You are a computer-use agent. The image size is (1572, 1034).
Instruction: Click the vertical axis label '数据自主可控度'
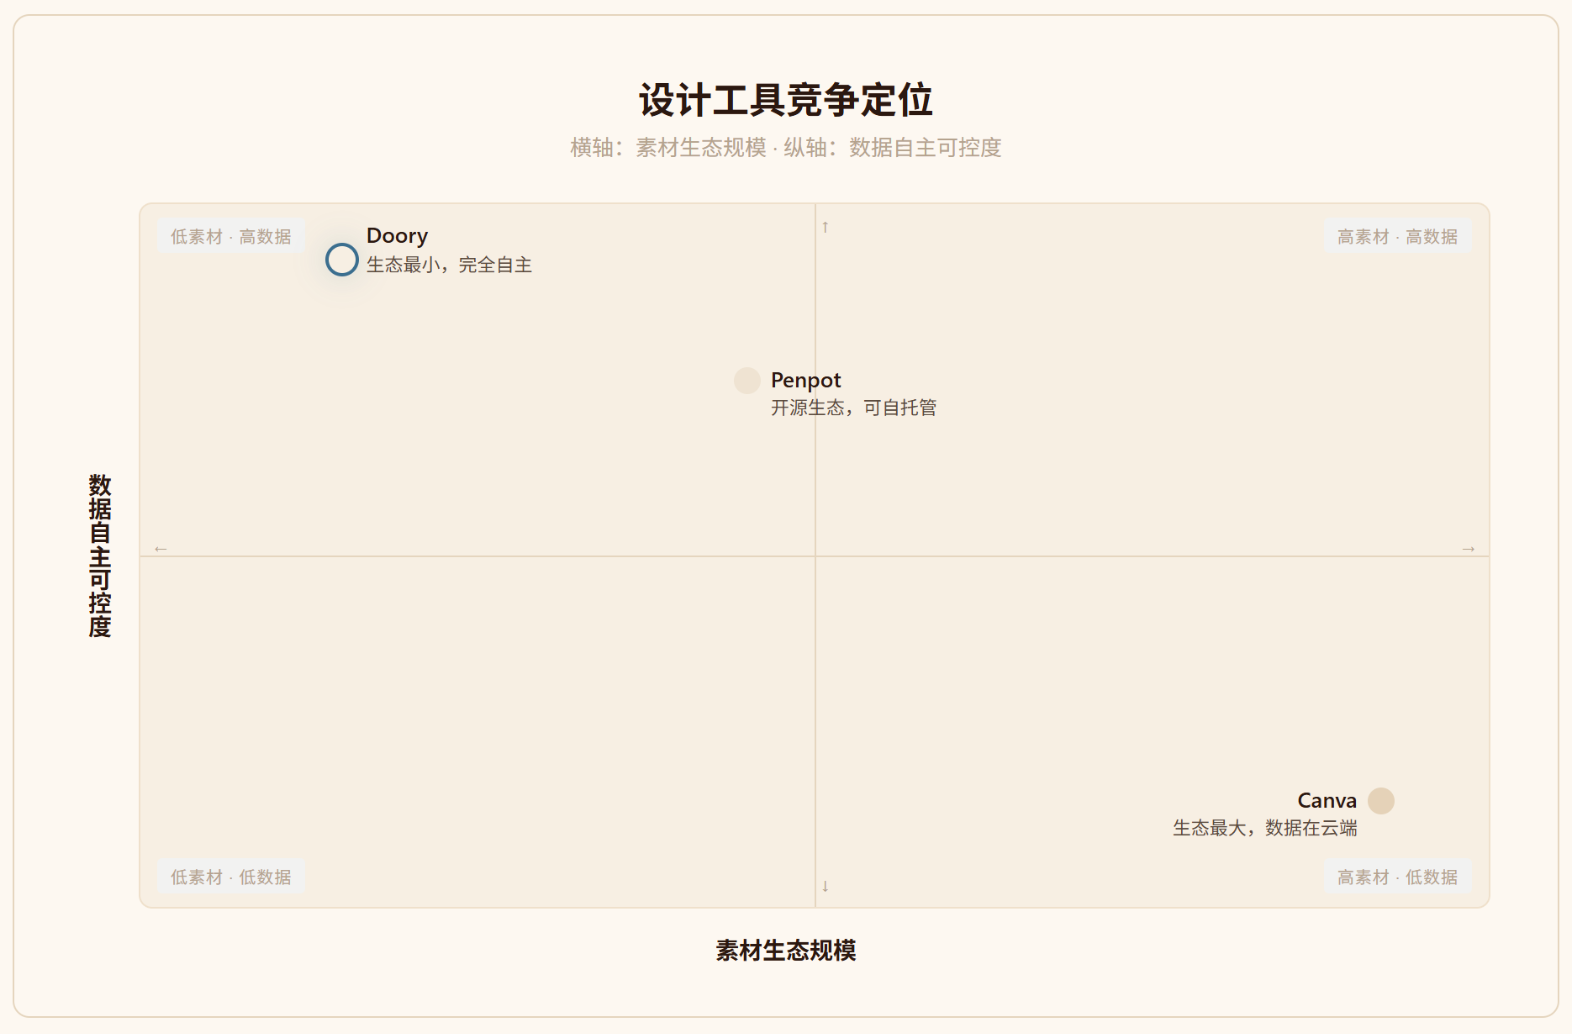pos(100,556)
